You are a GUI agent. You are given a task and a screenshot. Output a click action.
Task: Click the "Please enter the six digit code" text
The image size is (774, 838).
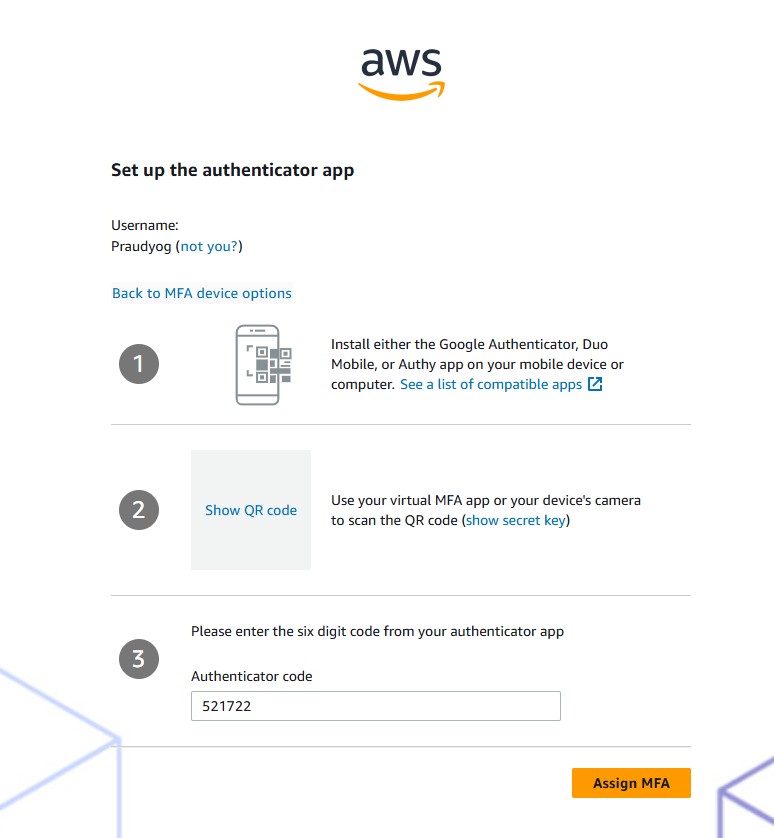point(377,631)
